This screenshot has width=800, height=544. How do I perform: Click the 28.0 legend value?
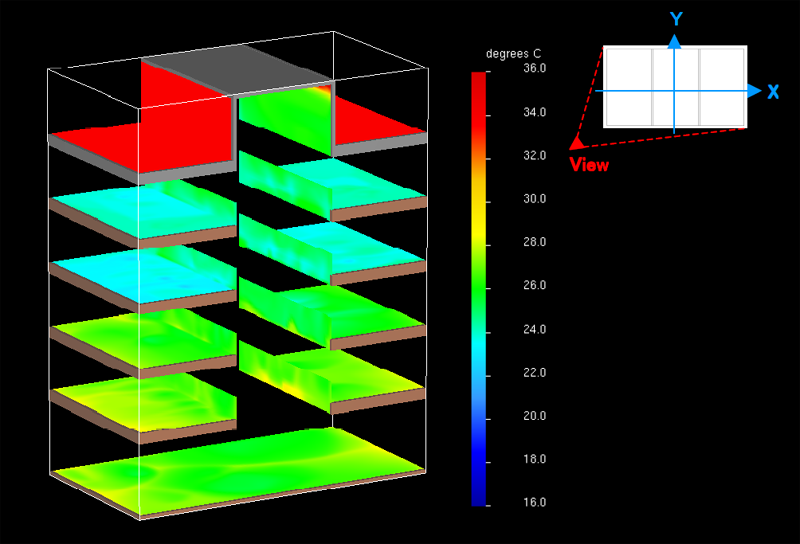click(534, 242)
